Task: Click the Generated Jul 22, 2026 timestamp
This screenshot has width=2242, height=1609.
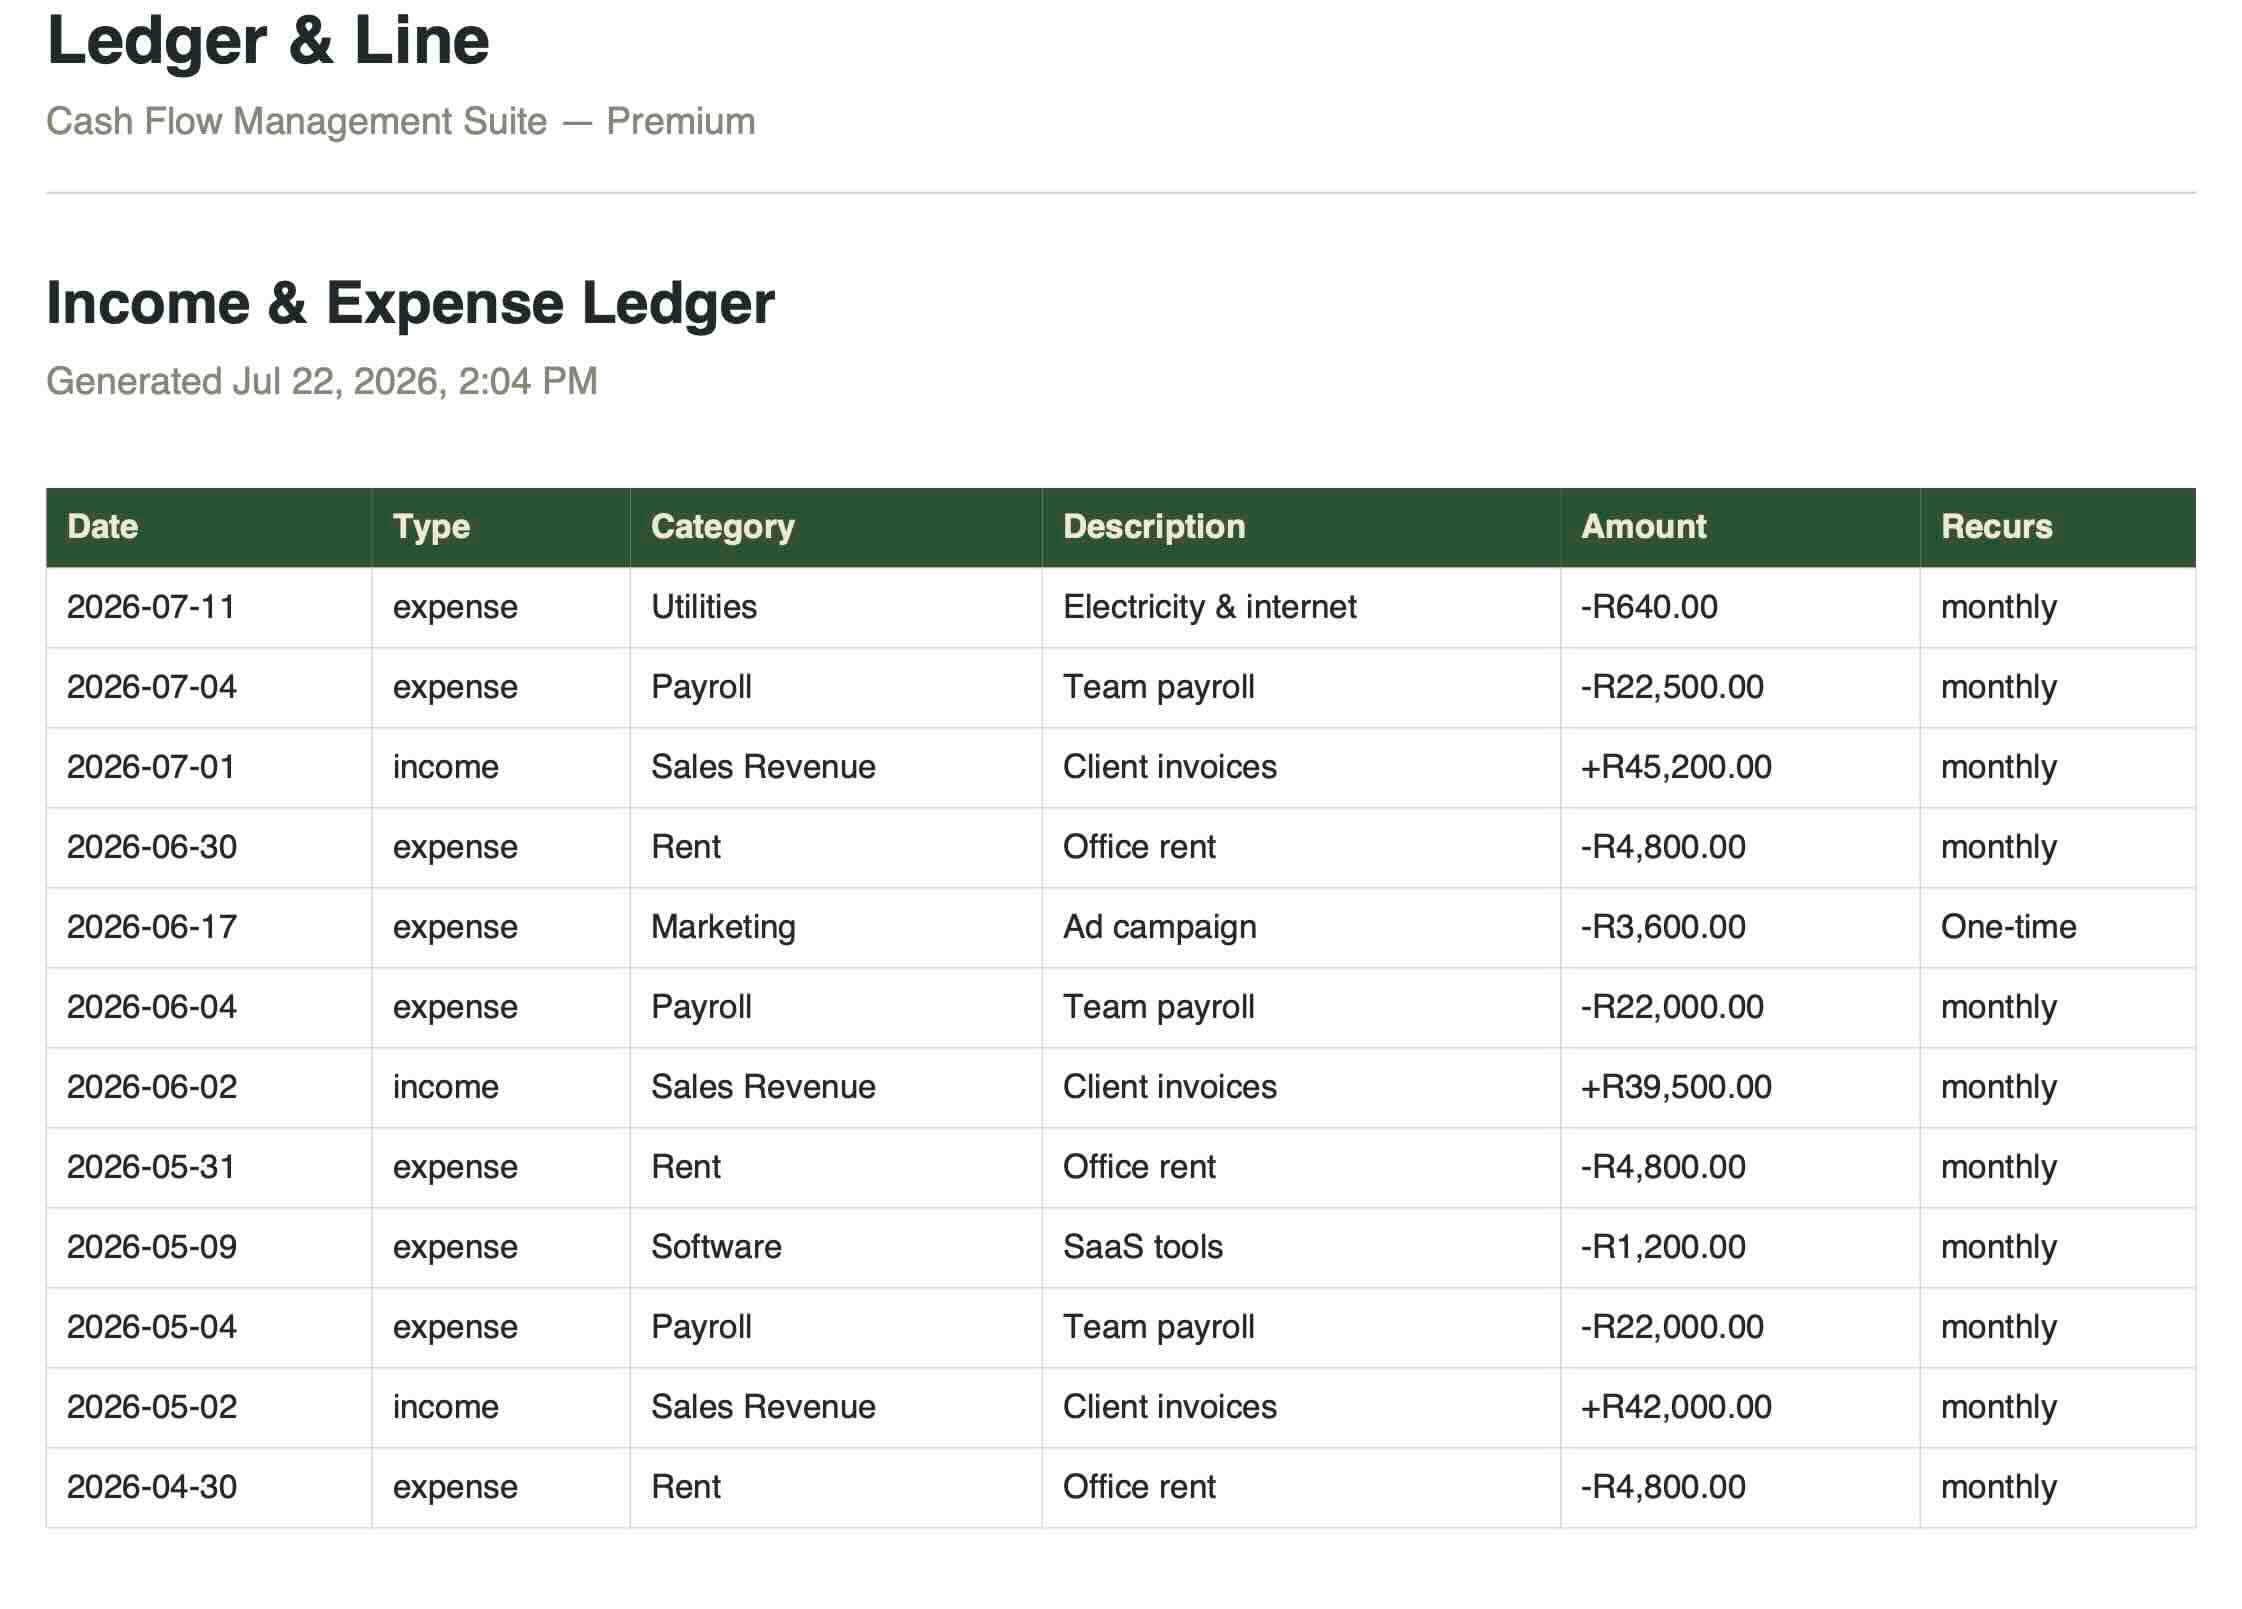Action: (x=322, y=381)
